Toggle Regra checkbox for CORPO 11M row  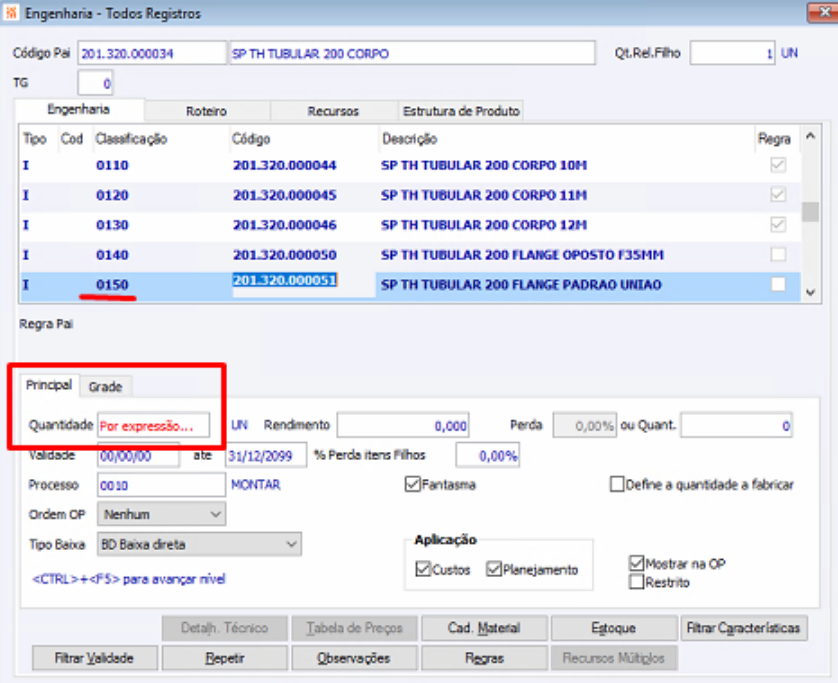tap(778, 195)
